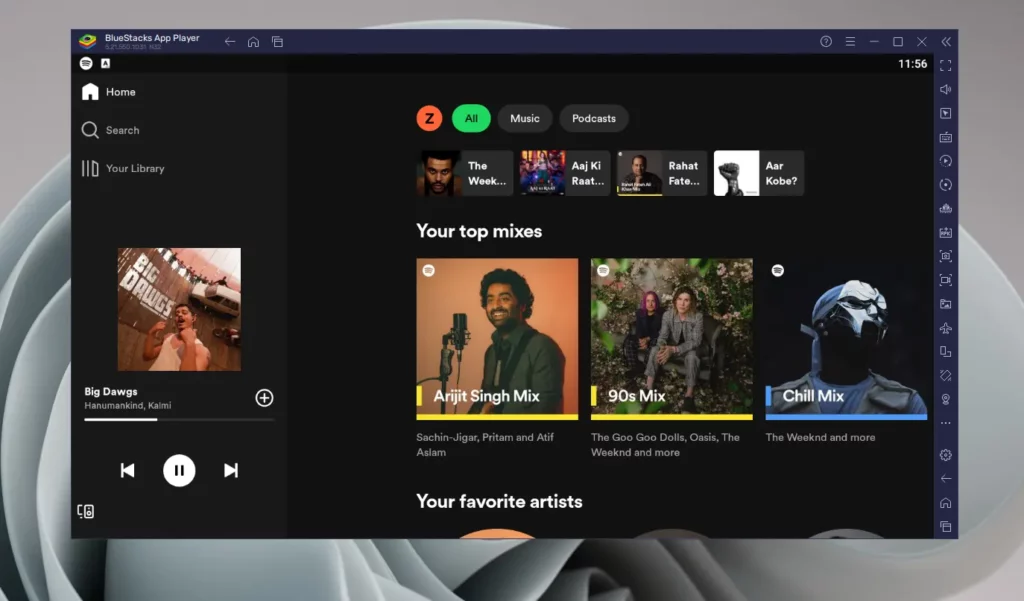Click the 'Your top mixes' heading
Viewport: 1024px width, 601px height.
point(479,231)
